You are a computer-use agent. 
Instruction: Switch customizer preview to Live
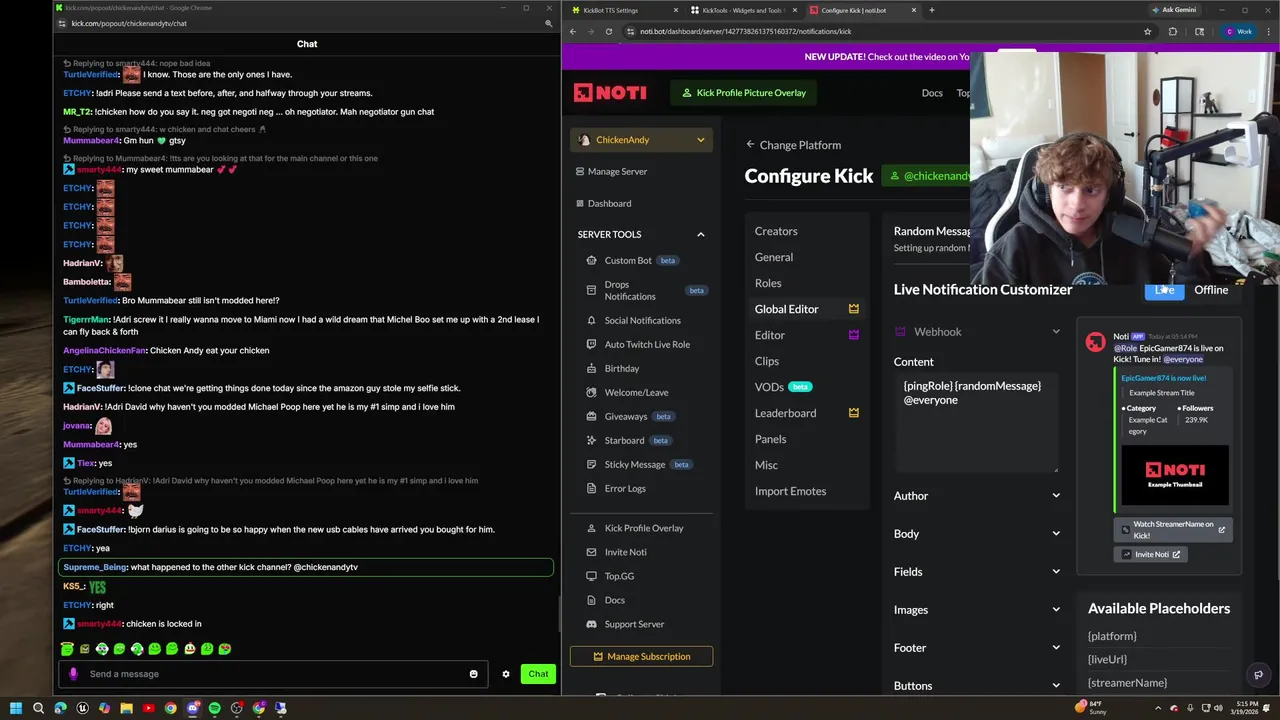pyautogui.click(x=1165, y=290)
